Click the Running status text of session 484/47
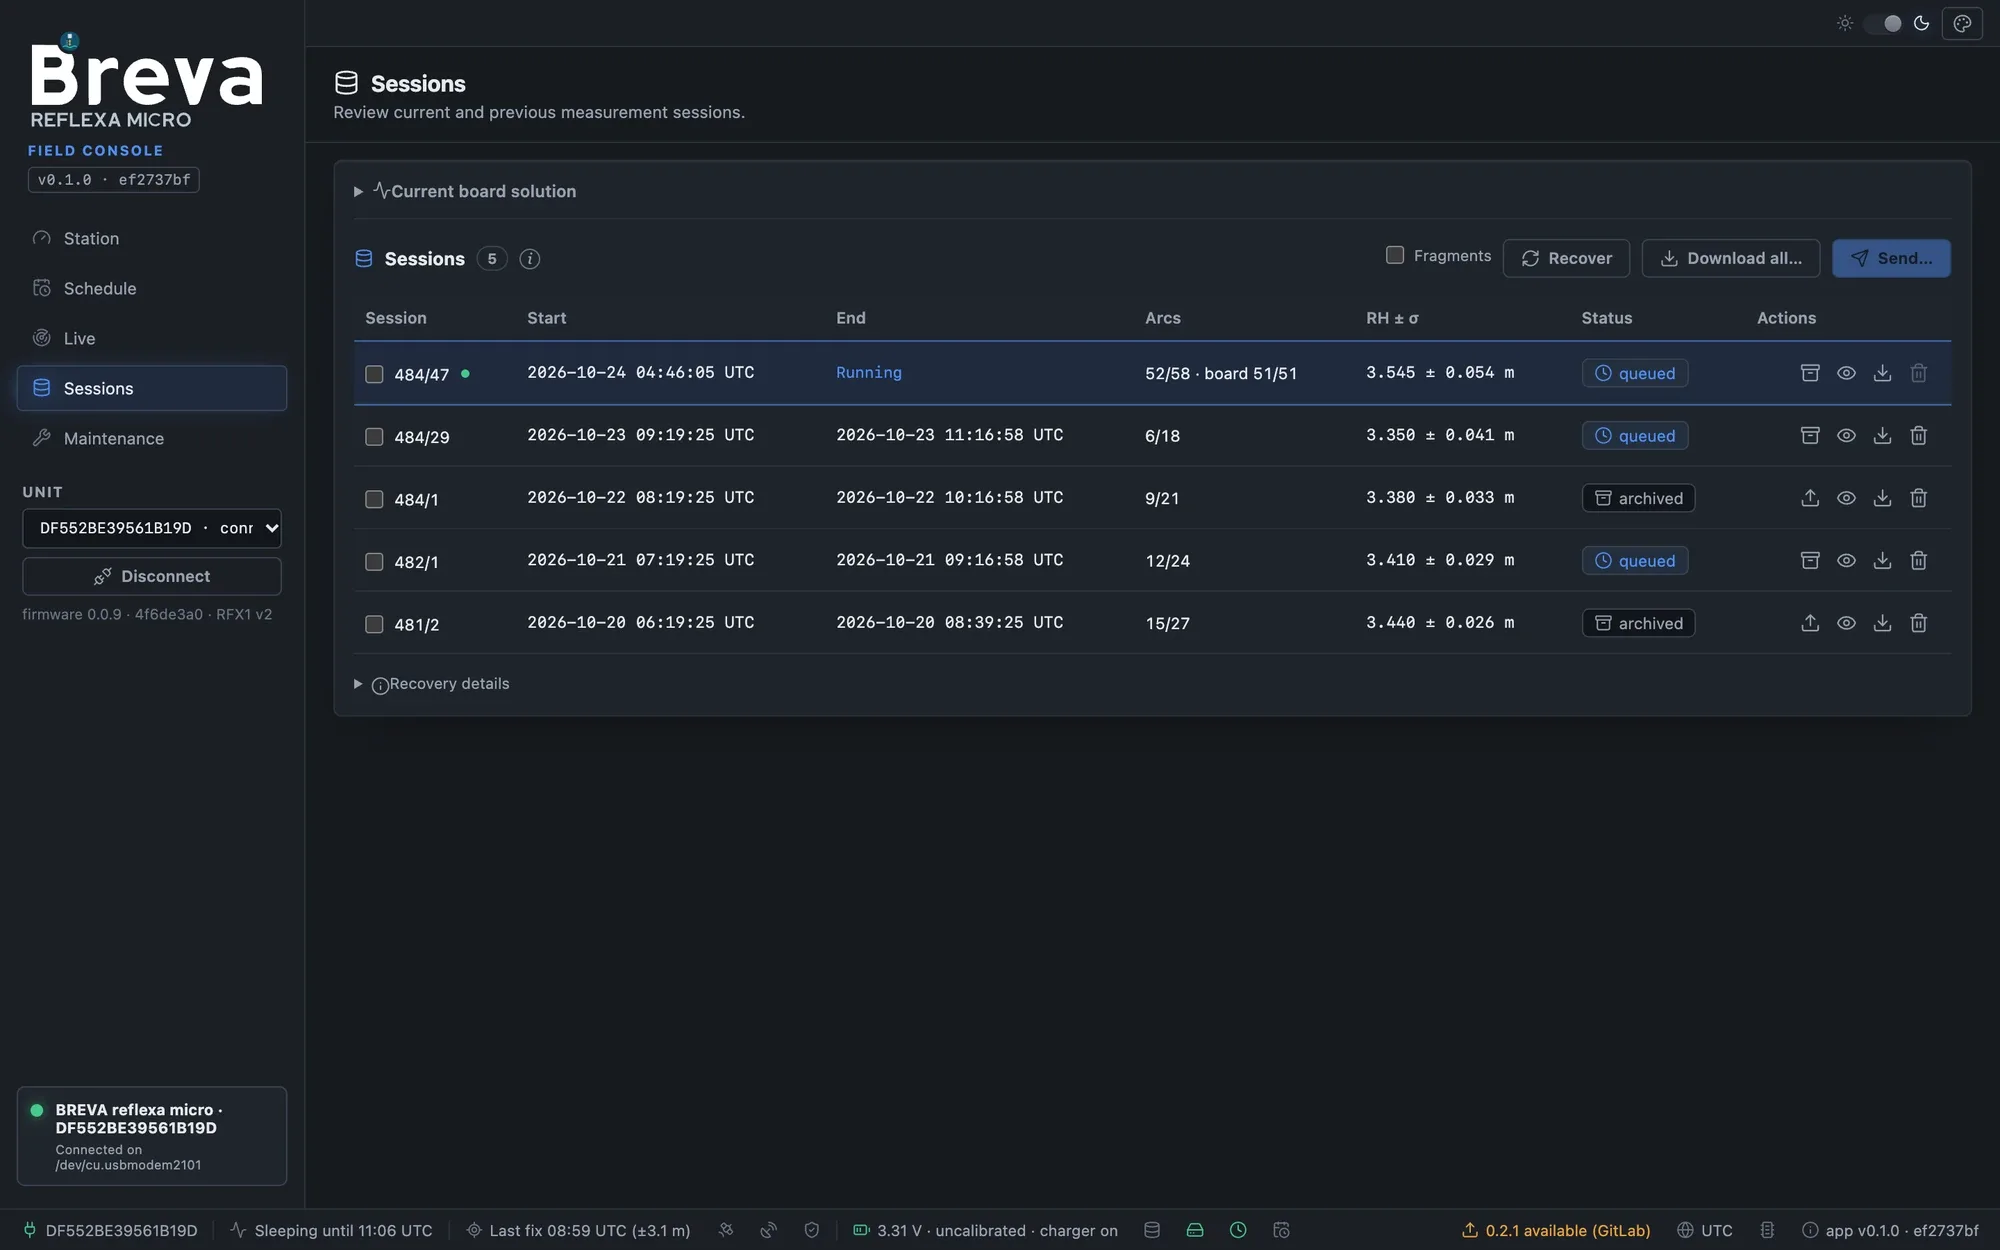The width and height of the screenshot is (2000, 1250). click(x=869, y=372)
